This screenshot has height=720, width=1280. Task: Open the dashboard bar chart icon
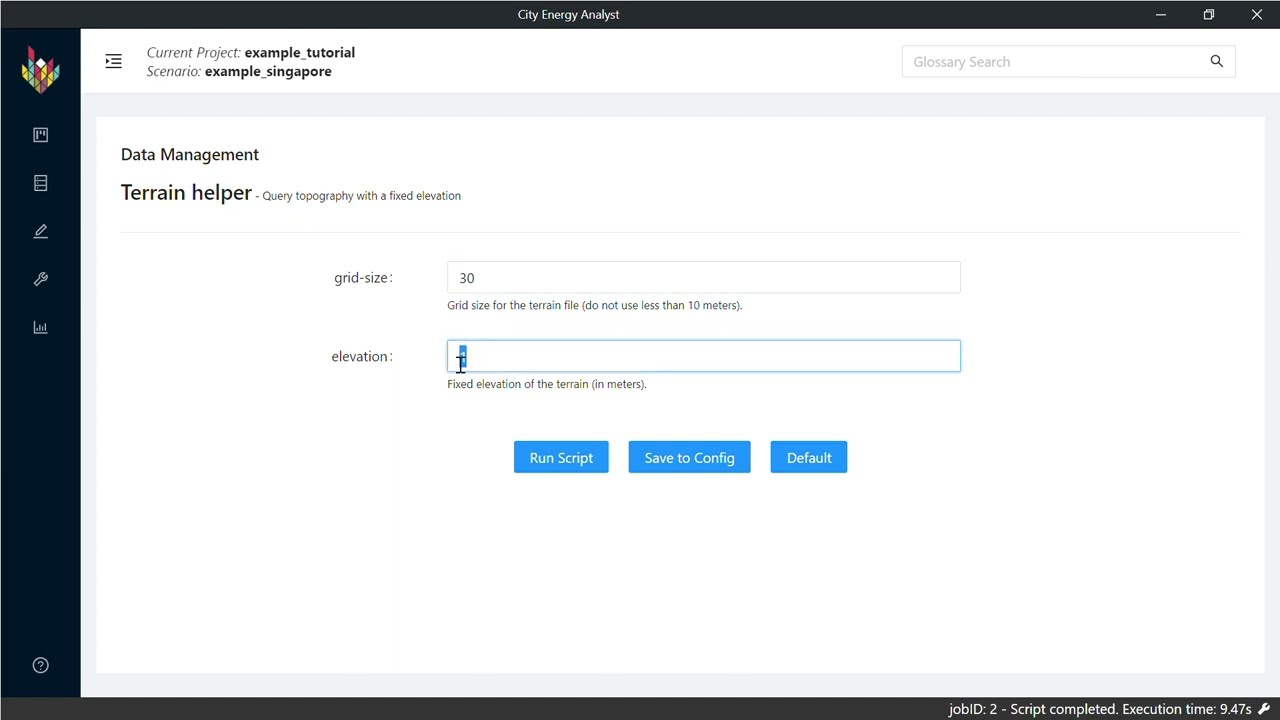pos(41,327)
